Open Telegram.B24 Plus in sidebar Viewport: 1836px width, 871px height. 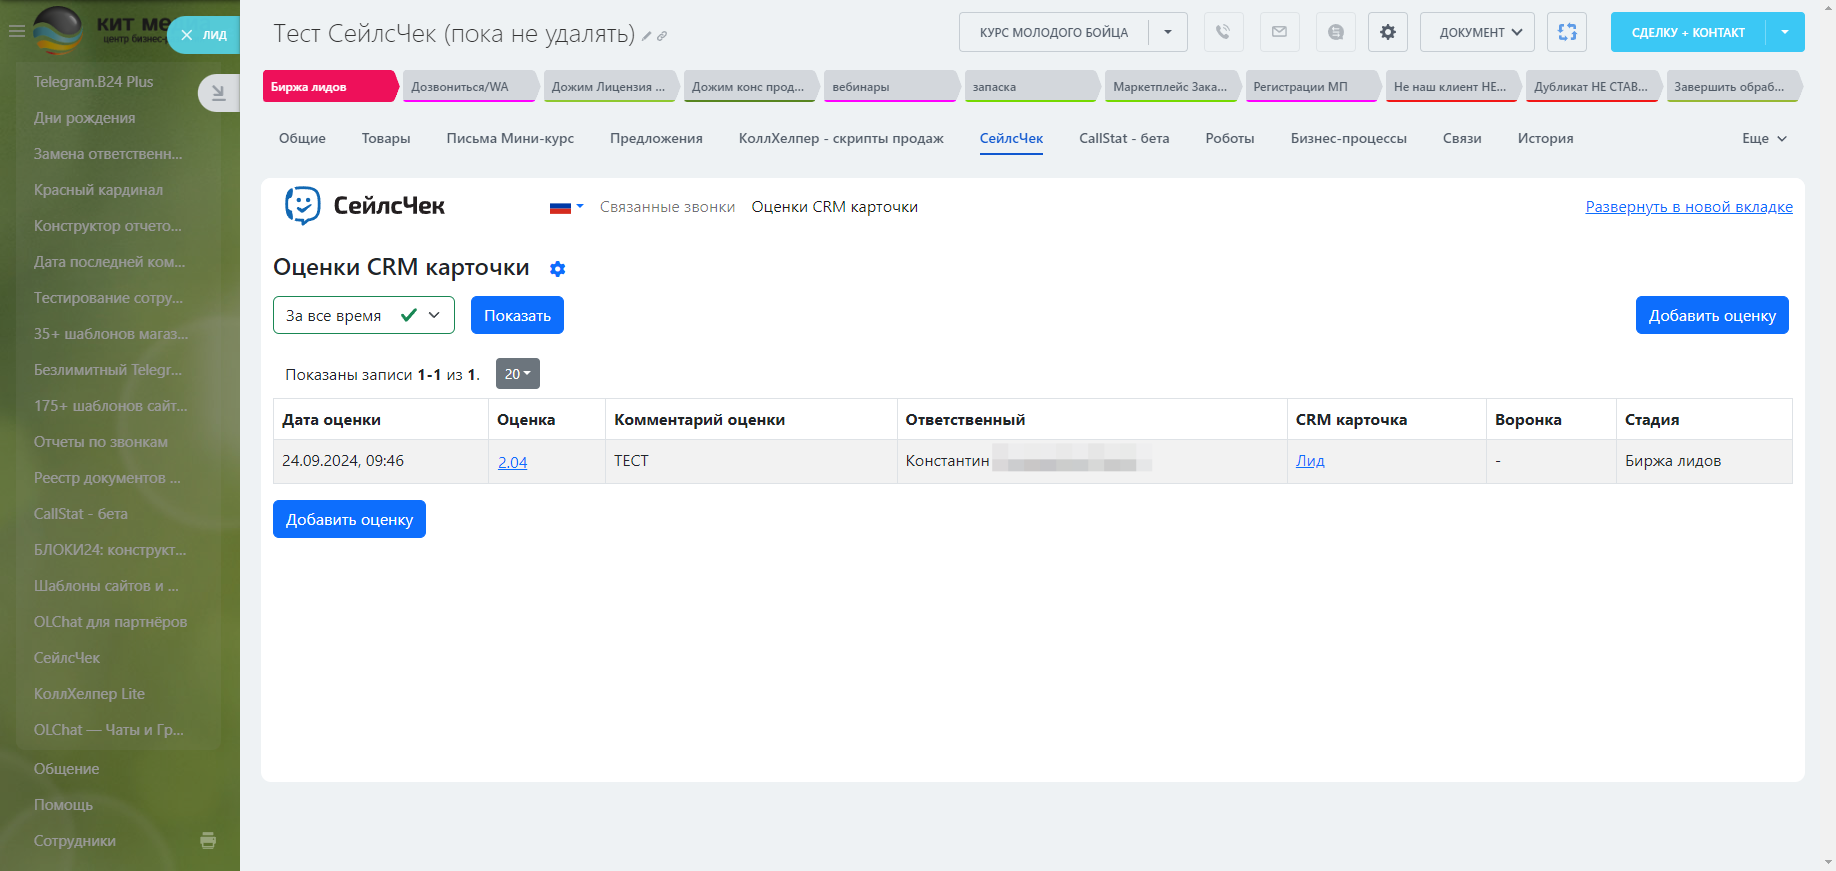pyautogui.click(x=94, y=82)
